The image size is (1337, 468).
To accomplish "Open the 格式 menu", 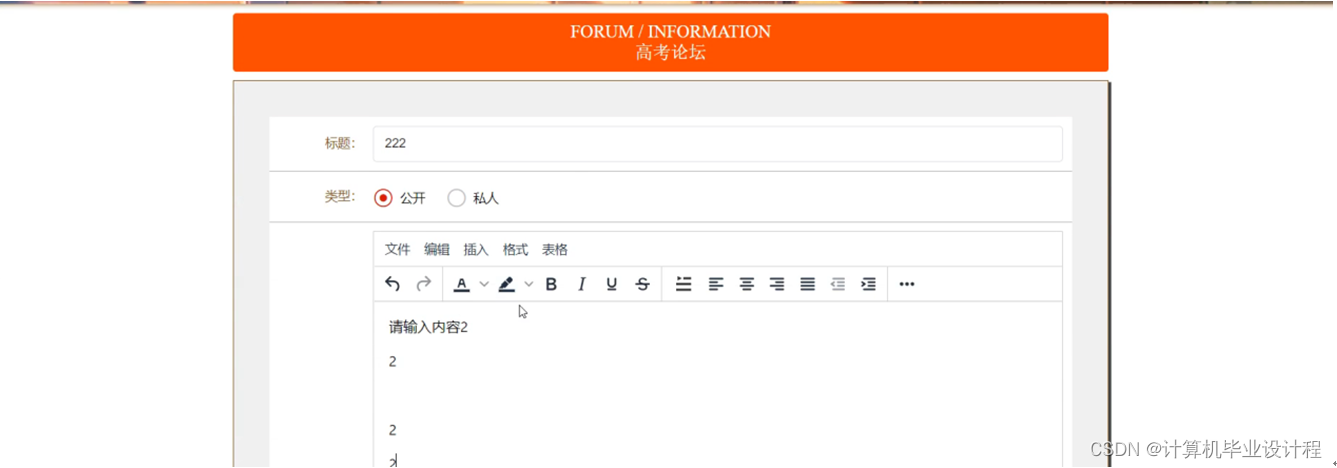I will point(515,249).
